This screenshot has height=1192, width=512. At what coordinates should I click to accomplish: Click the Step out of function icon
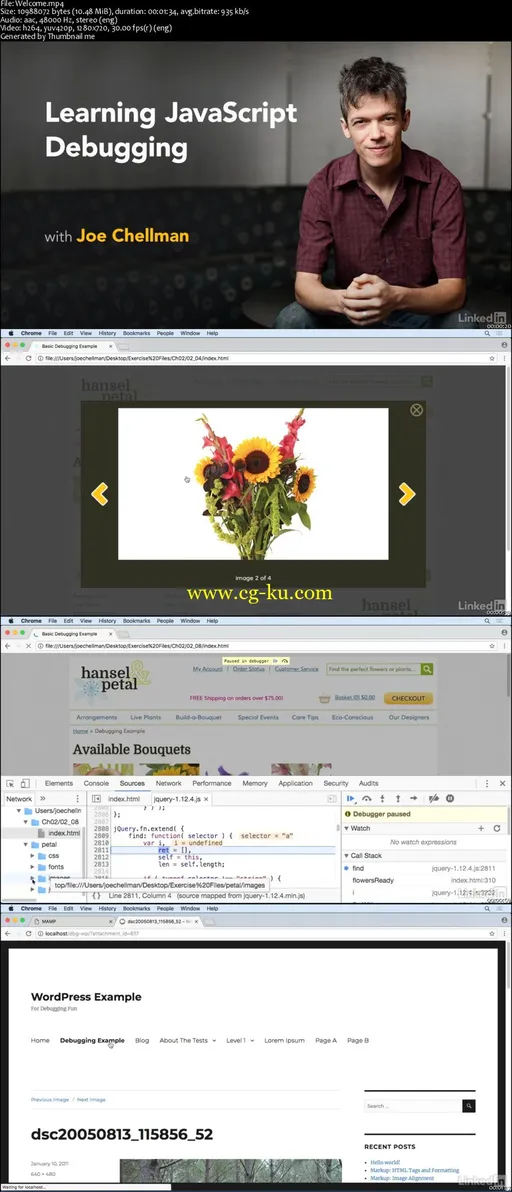[x=397, y=799]
